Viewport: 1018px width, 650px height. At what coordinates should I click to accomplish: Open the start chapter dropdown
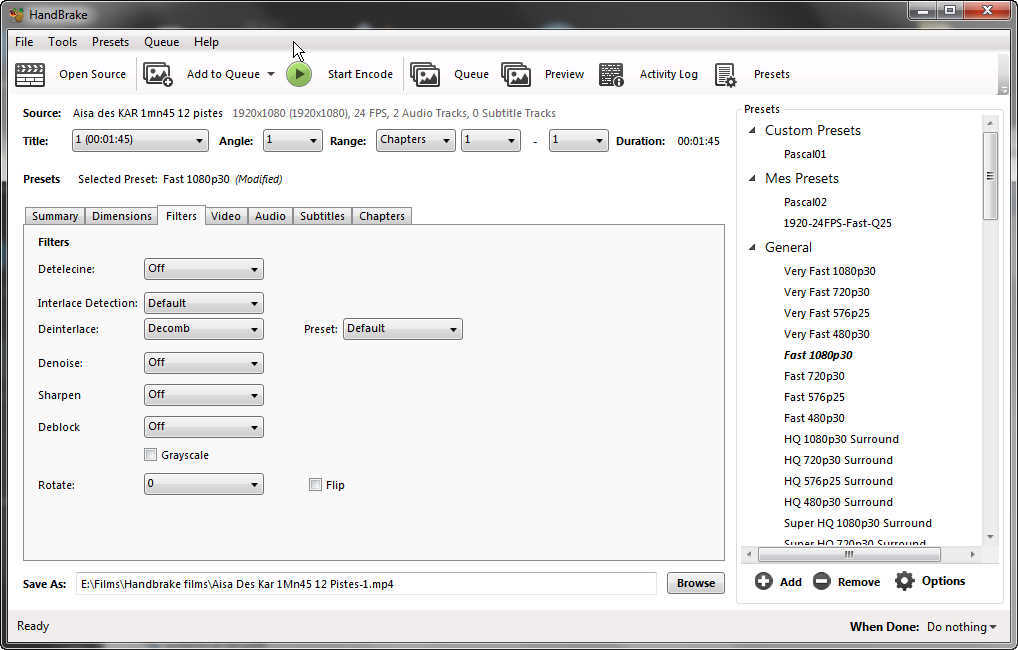[491, 140]
